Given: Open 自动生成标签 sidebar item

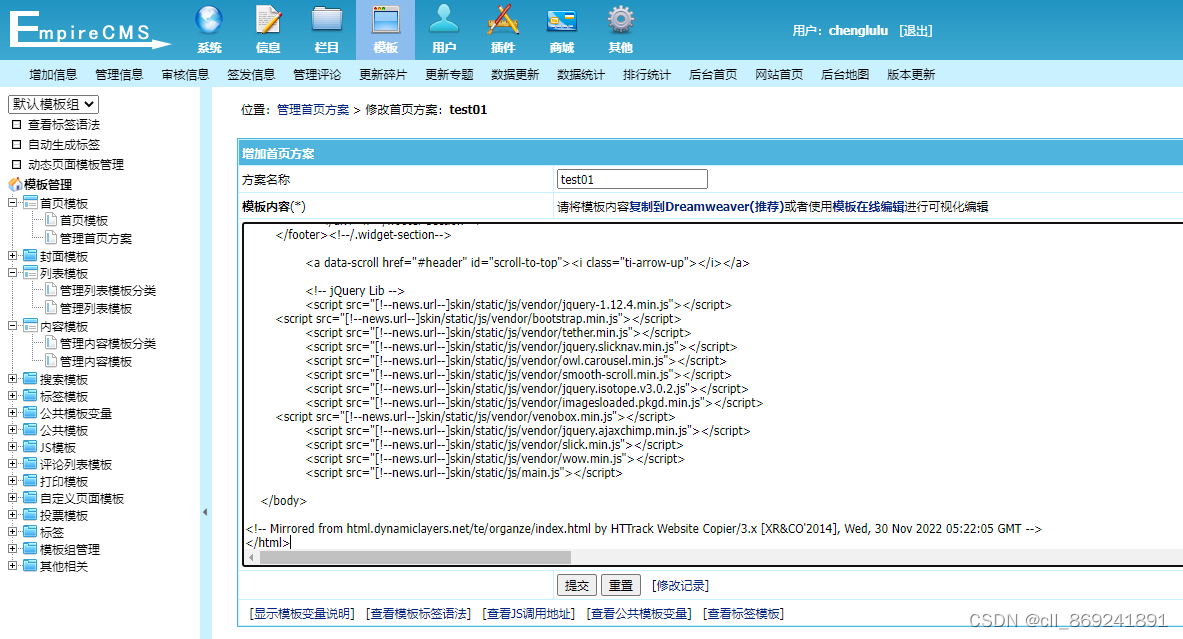Looking at the screenshot, I should coord(63,145).
